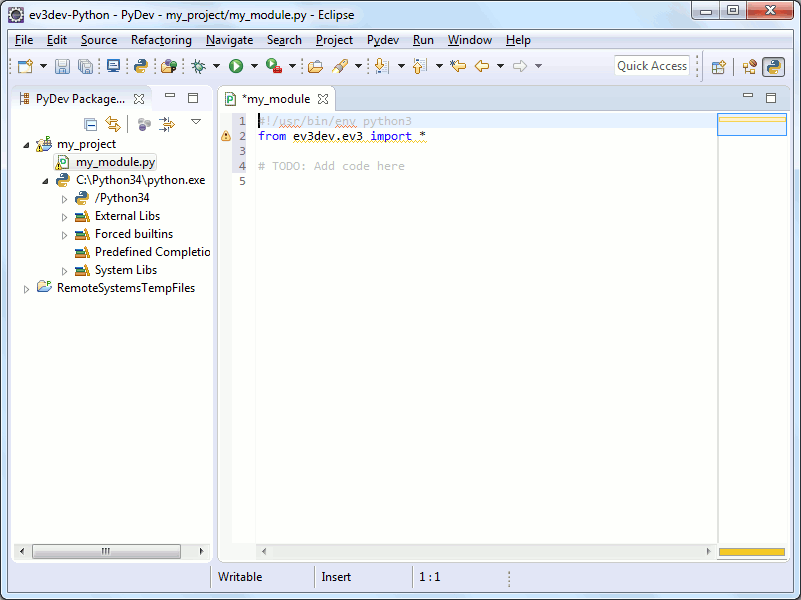Viewport: 801px width, 600px height.
Task: Click the Package Explorer arrows toolbar icon
Action: click(x=167, y=124)
